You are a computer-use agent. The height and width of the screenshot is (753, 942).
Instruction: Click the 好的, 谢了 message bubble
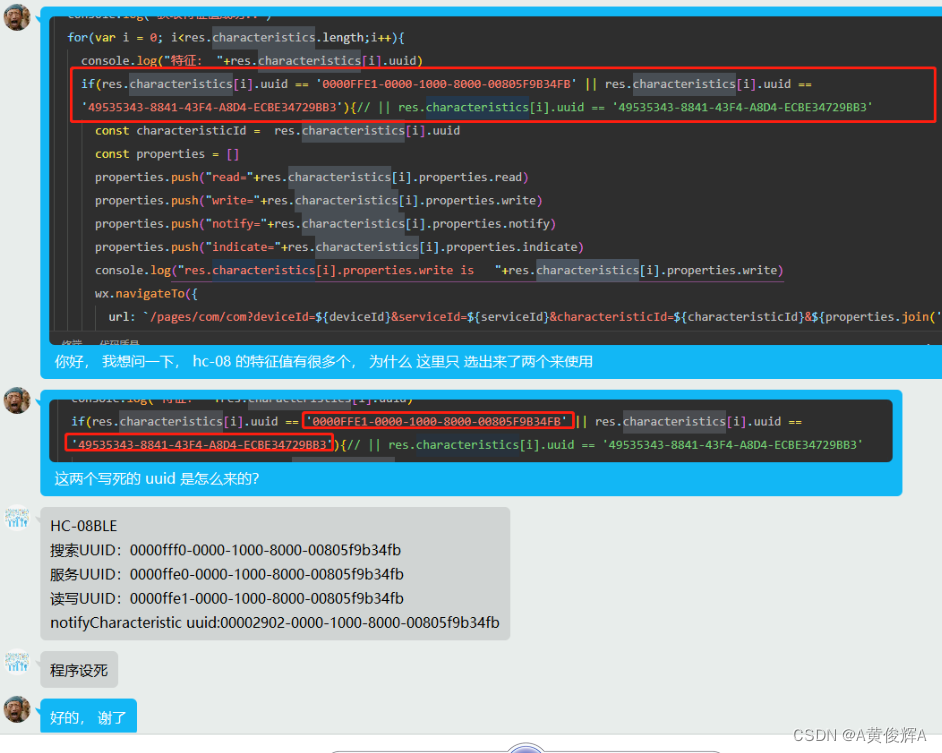pyautogui.click(x=88, y=716)
